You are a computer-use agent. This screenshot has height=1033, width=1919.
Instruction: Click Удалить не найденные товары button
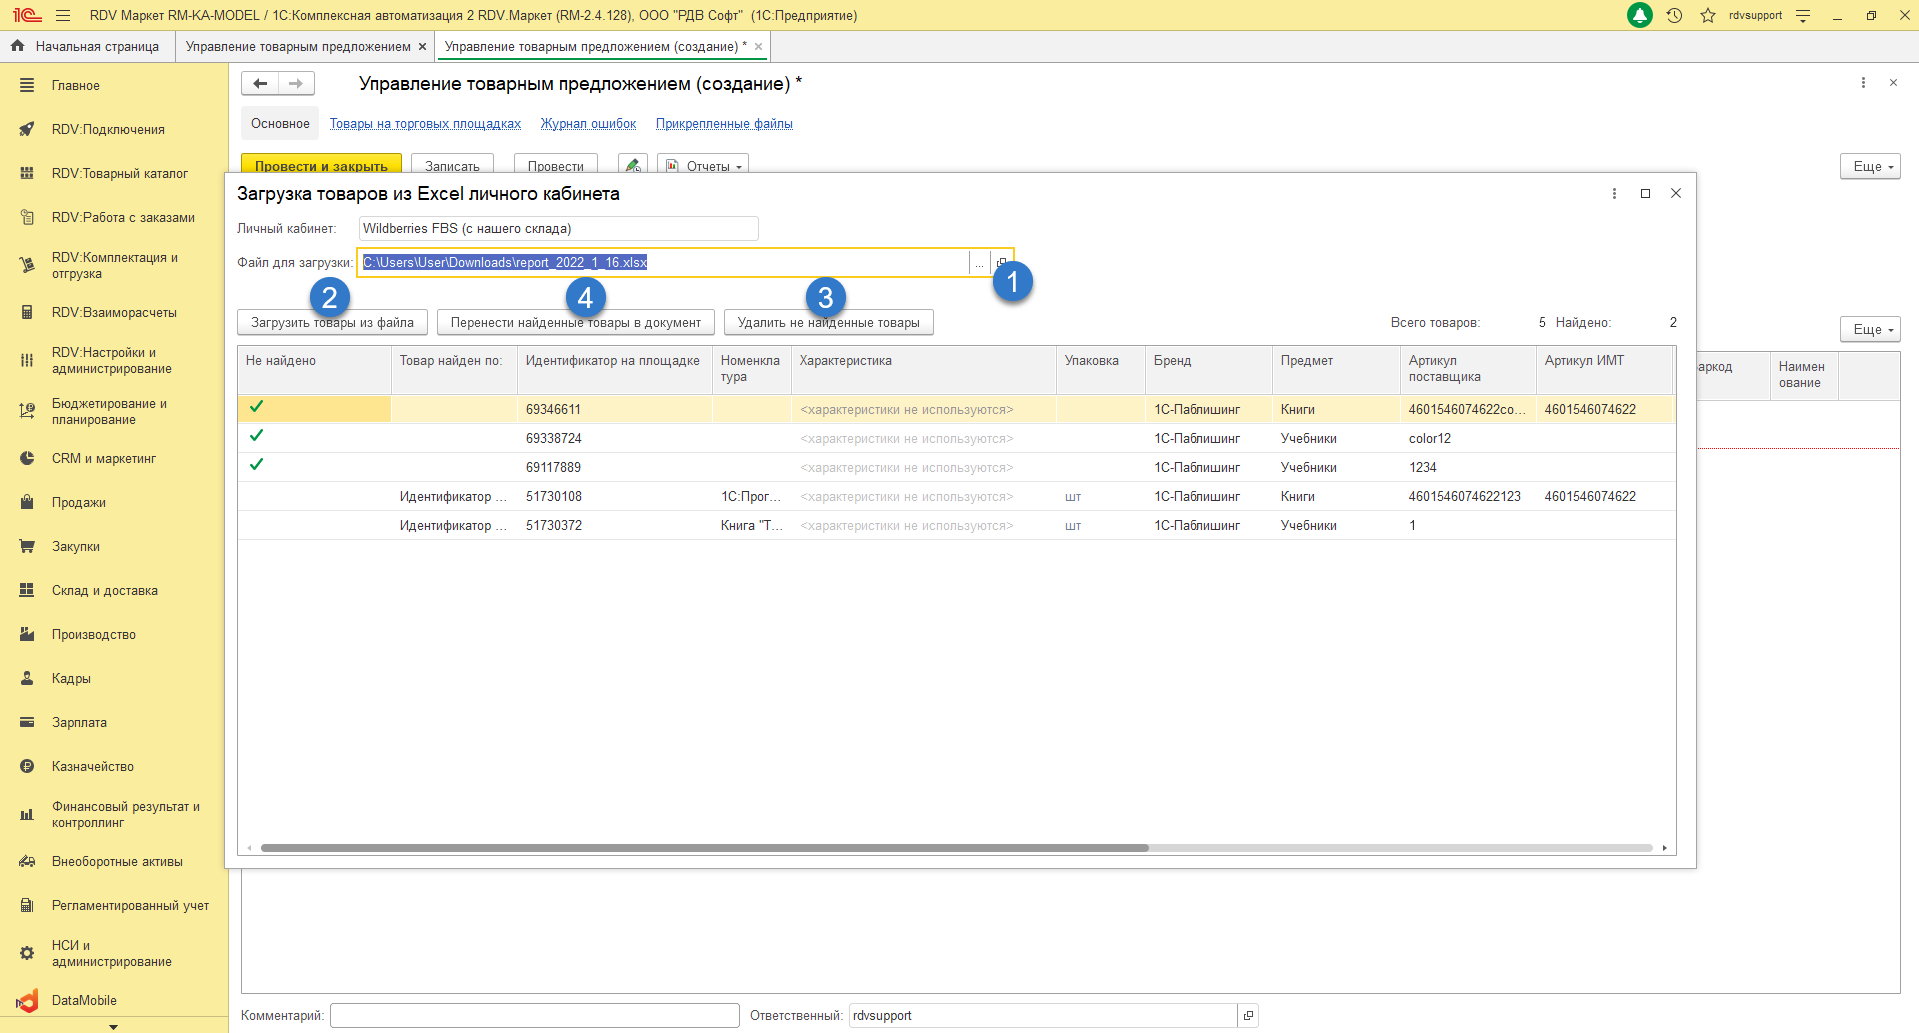click(x=828, y=322)
